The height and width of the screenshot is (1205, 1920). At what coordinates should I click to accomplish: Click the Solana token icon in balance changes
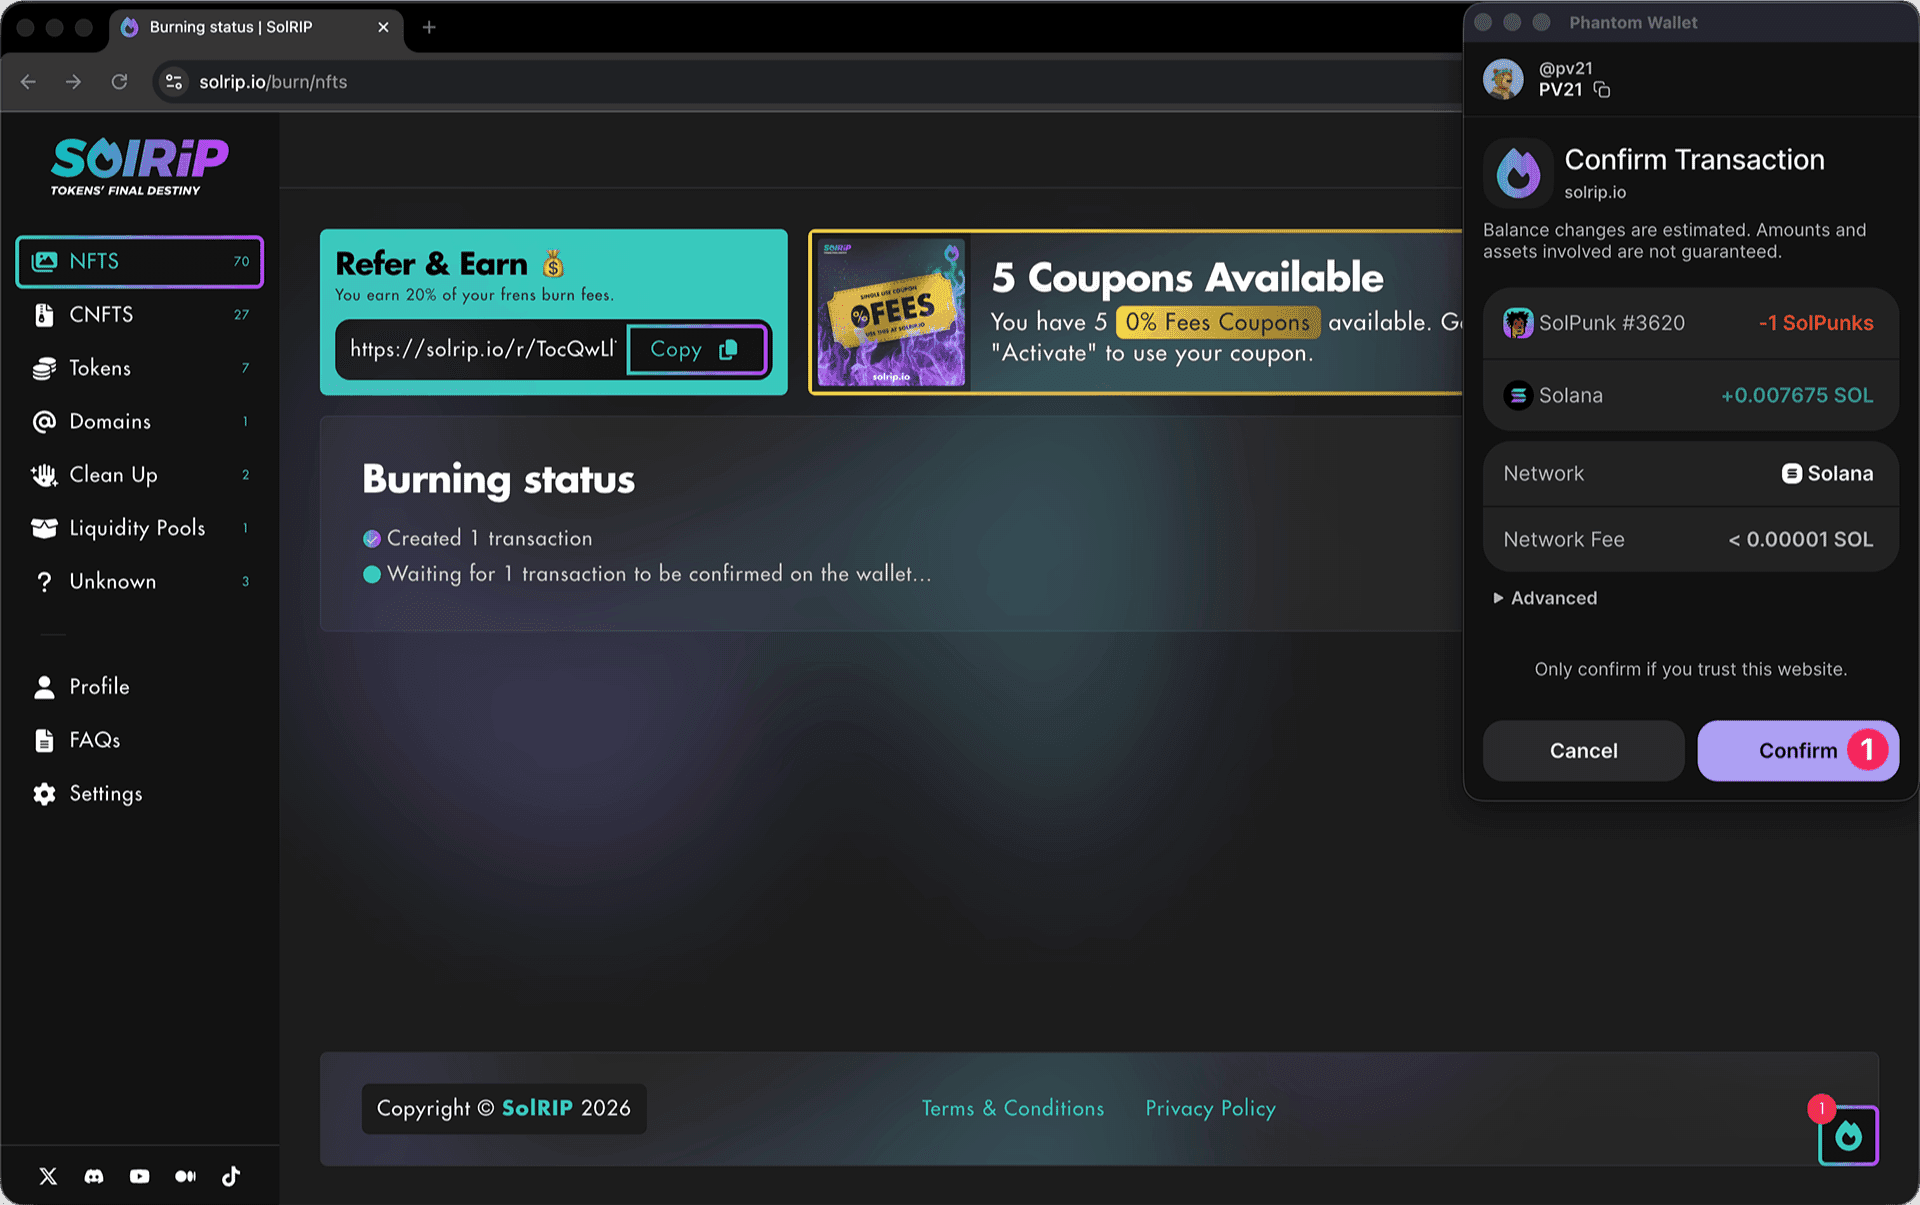[x=1518, y=395]
